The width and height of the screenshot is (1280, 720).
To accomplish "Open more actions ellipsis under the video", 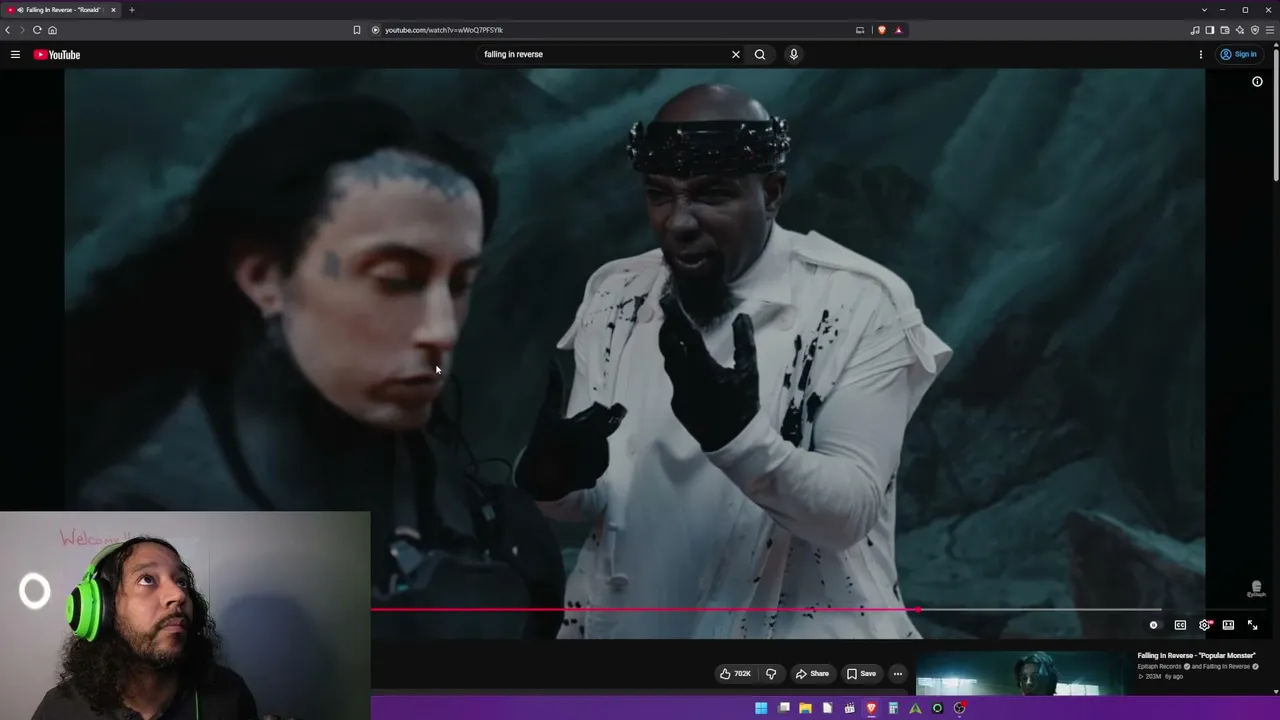I will [898, 674].
